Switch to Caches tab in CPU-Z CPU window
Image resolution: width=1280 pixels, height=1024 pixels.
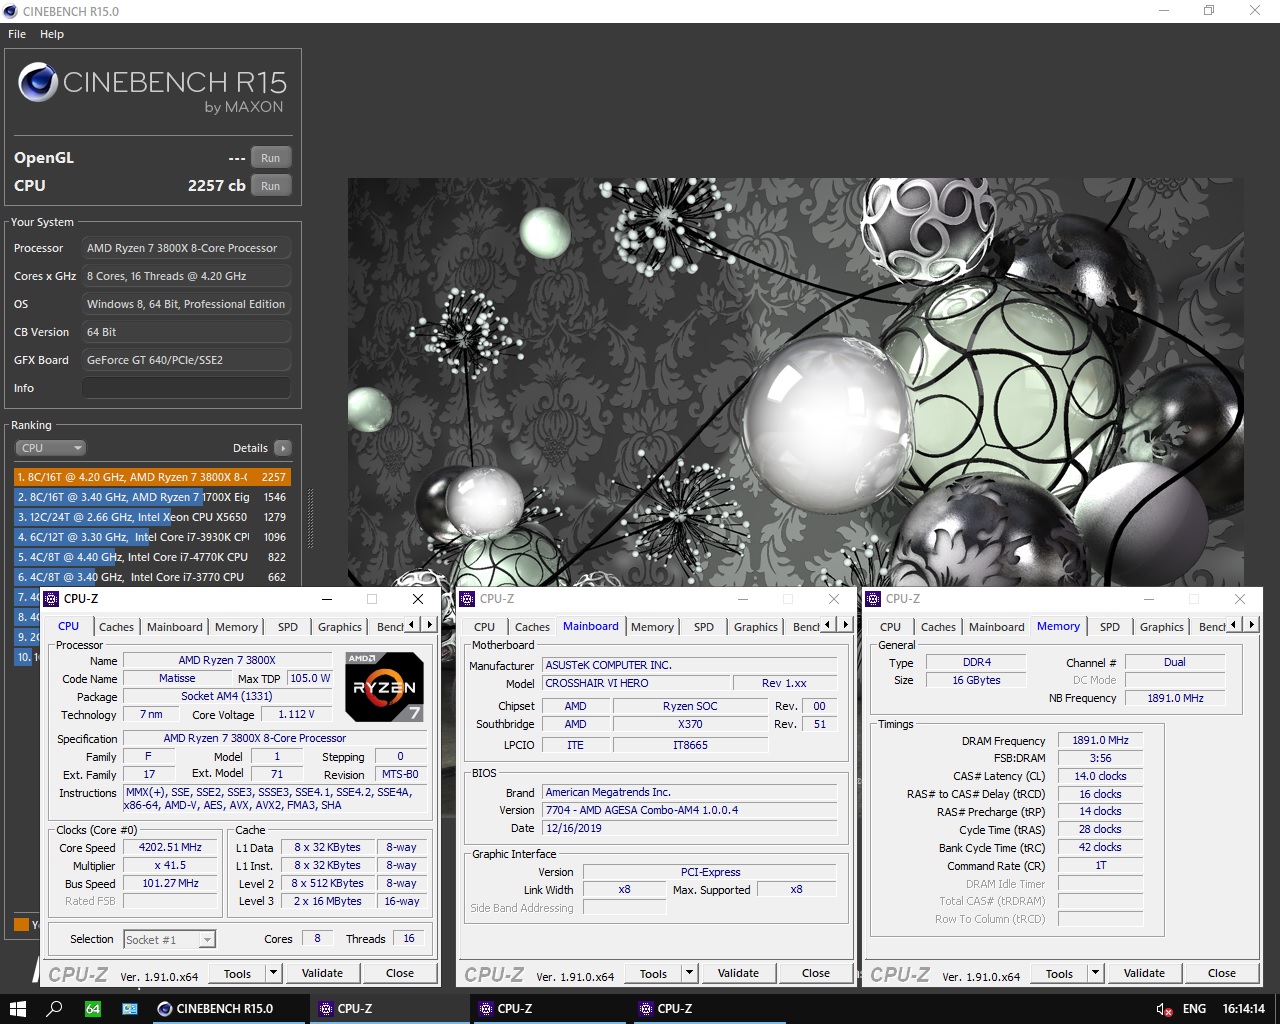coord(116,627)
